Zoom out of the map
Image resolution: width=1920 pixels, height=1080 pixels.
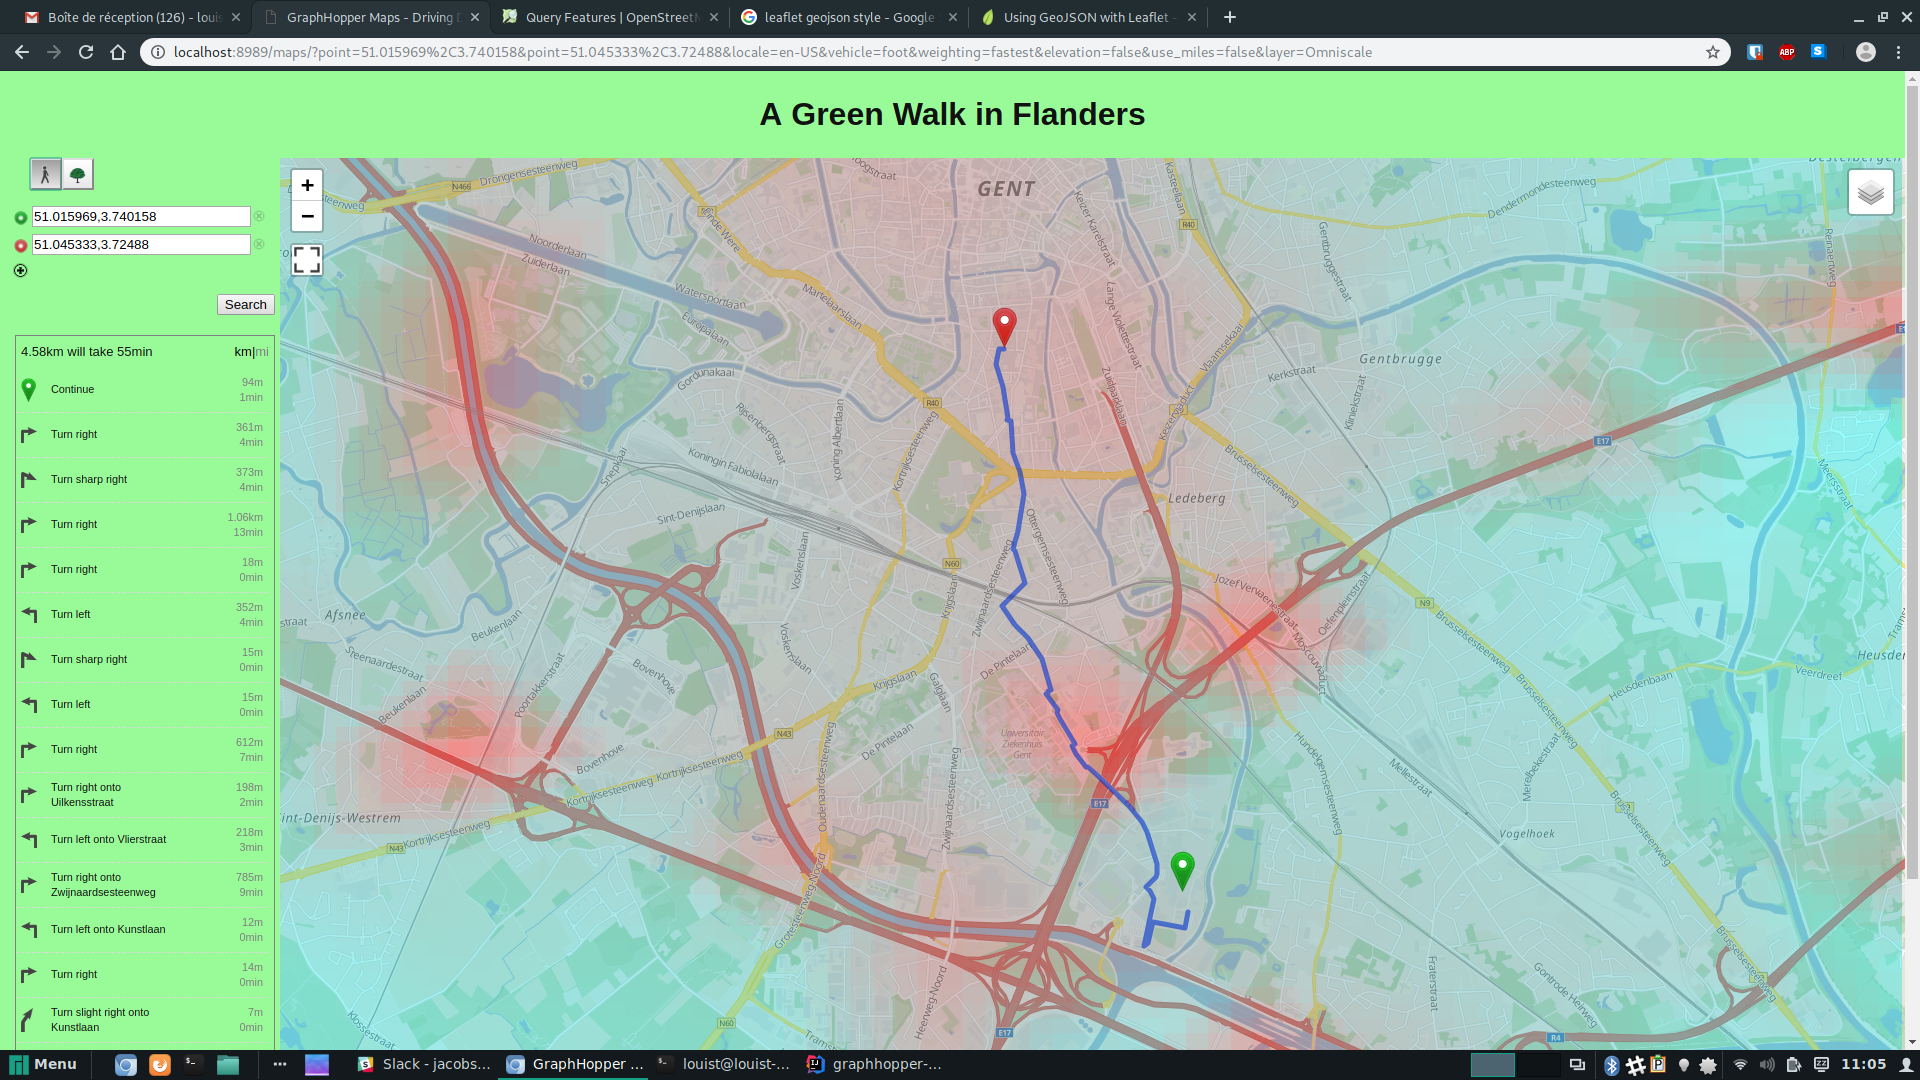(307, 216)
